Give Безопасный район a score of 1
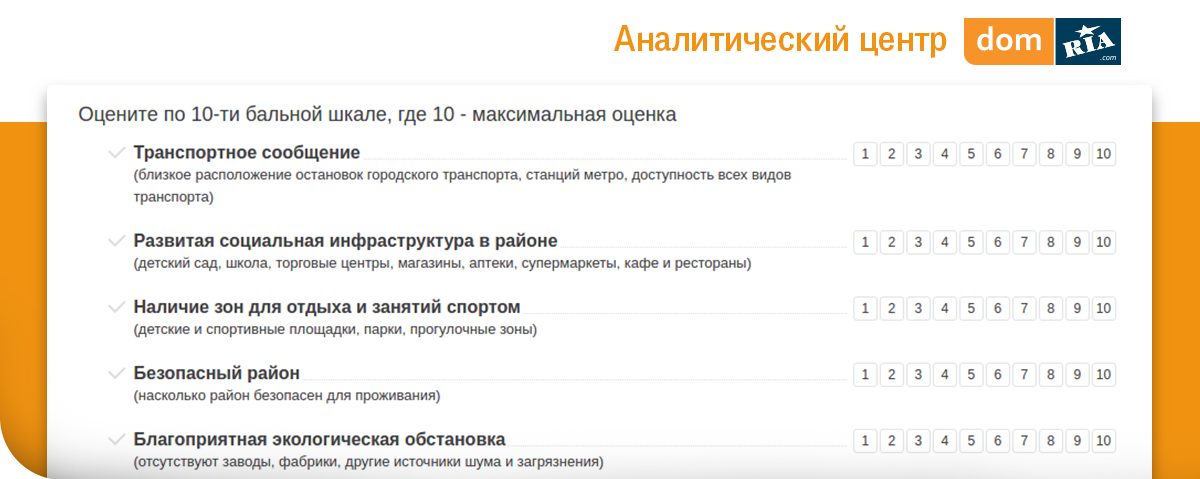 pos(865,375)
